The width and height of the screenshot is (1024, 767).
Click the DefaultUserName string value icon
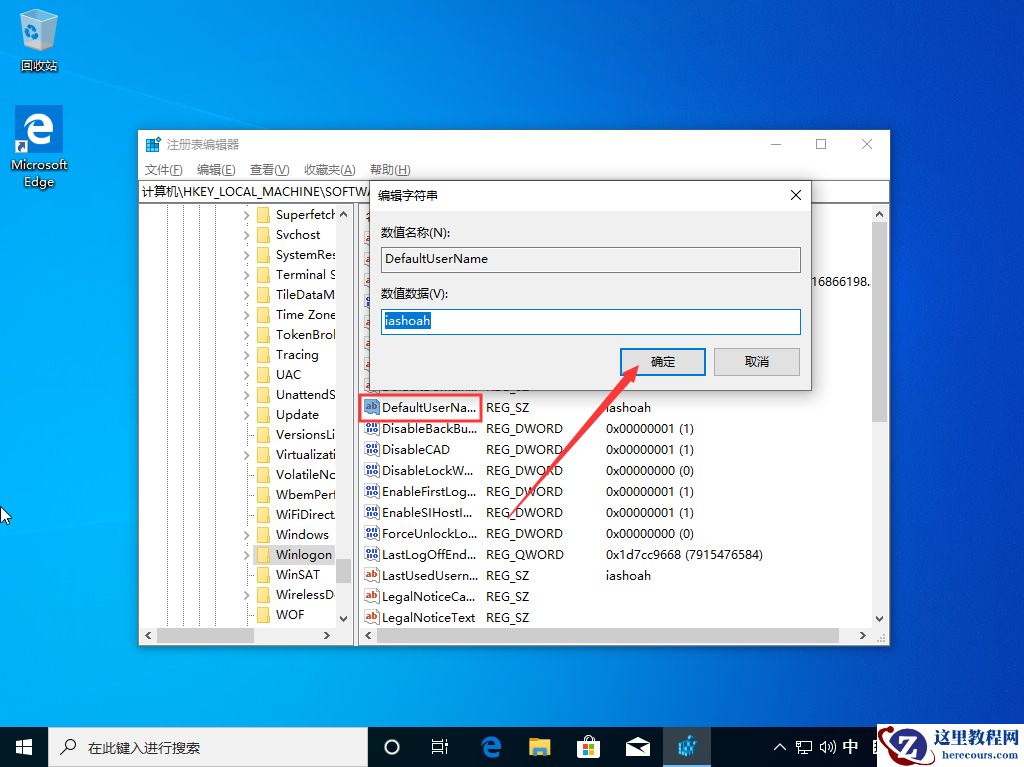(x=371, y=407)
